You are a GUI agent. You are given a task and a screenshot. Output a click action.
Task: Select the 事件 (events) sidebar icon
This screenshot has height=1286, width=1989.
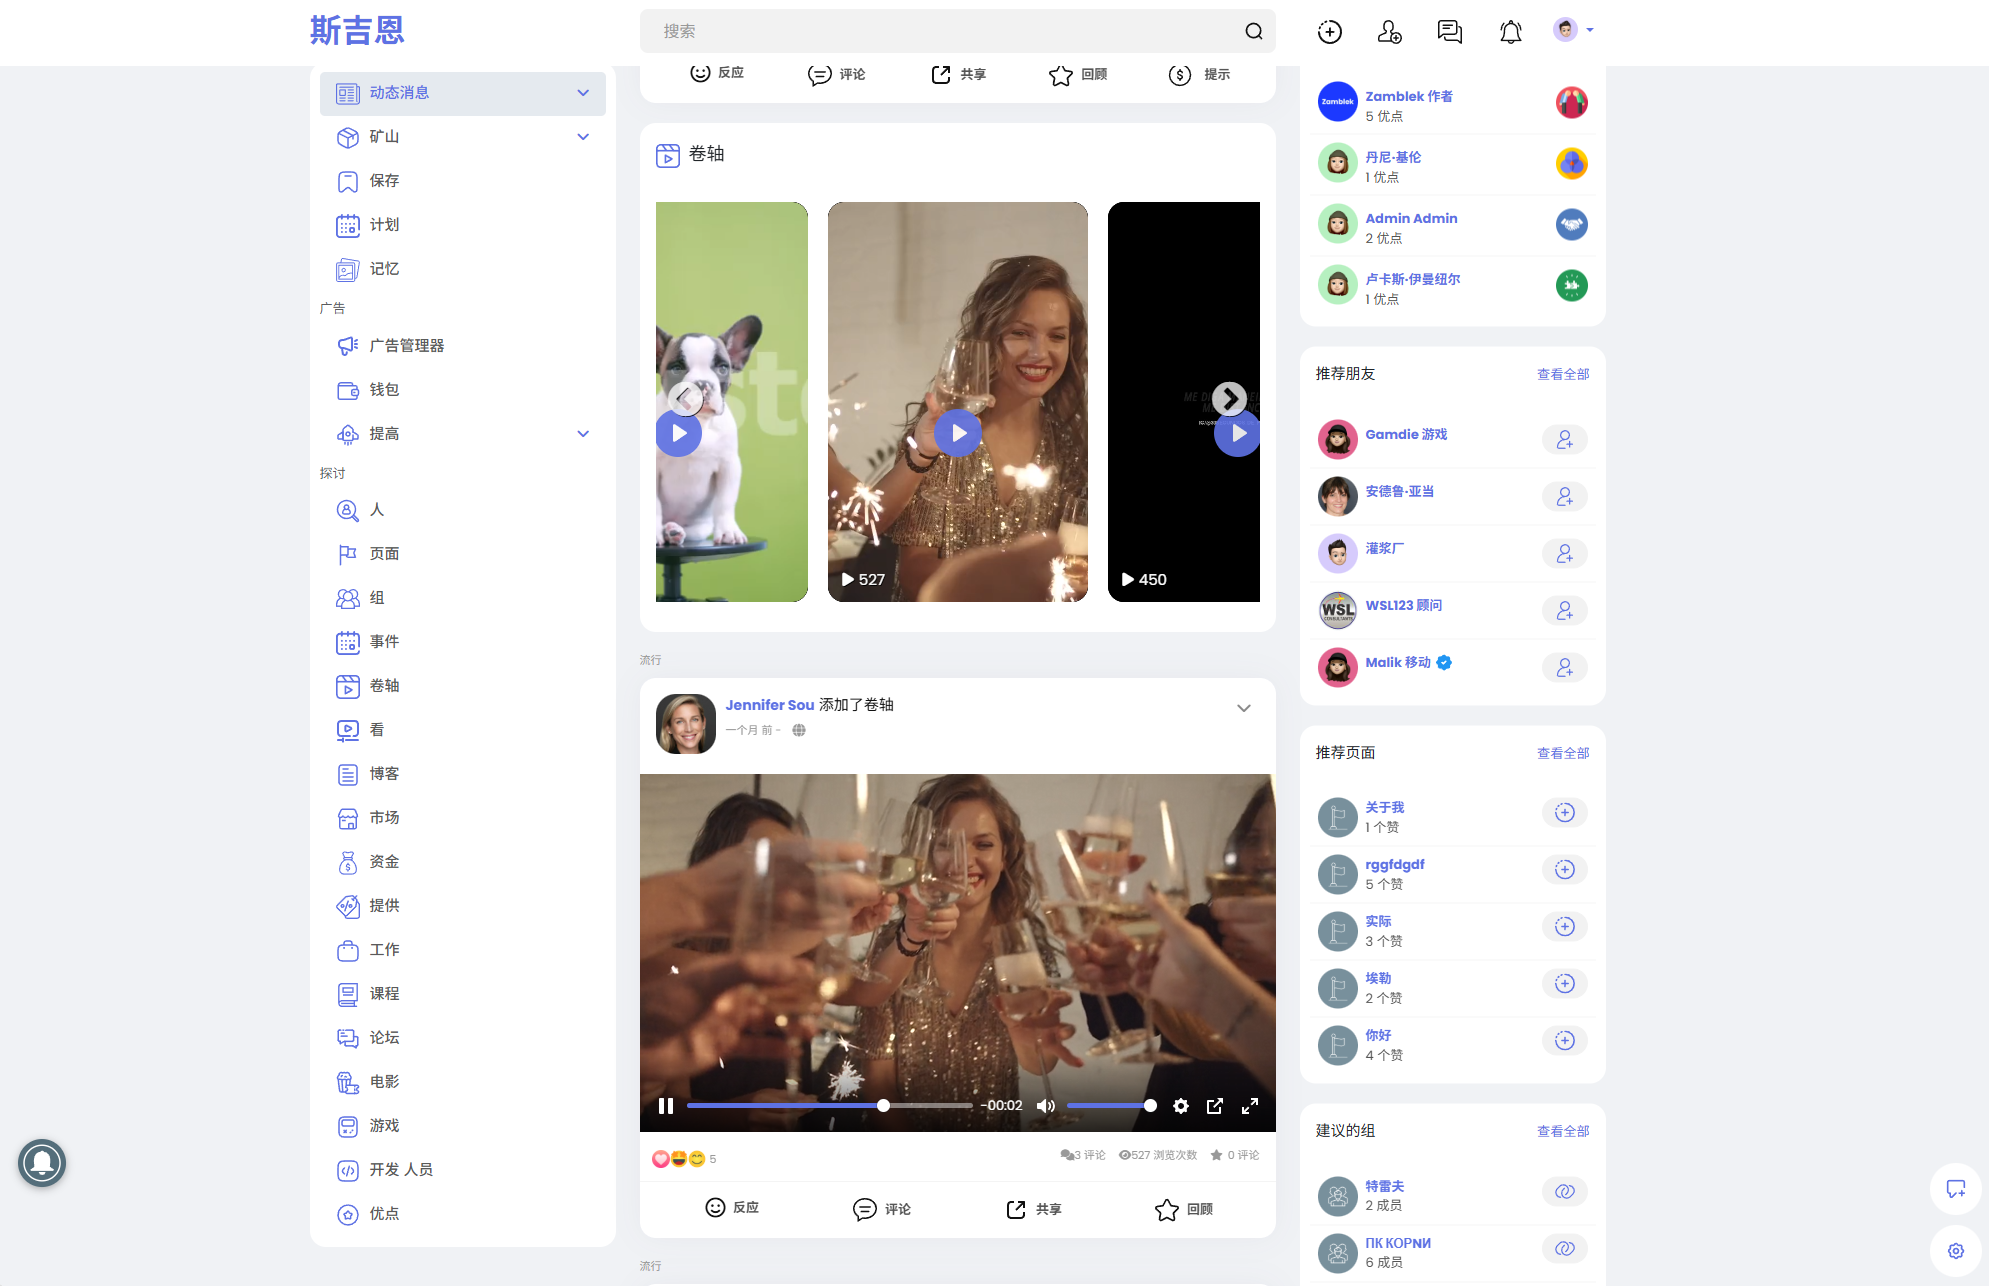pos(348,641)
